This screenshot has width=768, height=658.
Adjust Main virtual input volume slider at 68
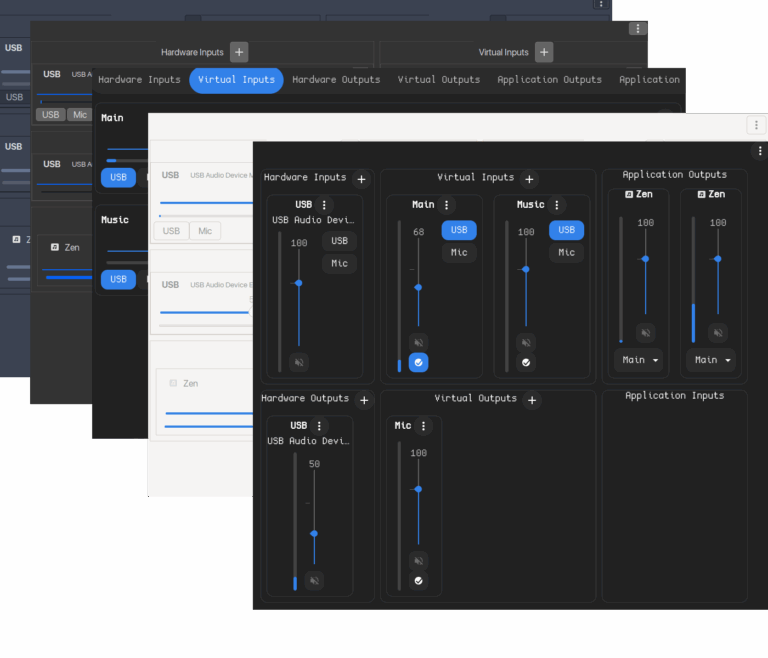(x=418, y=288)
